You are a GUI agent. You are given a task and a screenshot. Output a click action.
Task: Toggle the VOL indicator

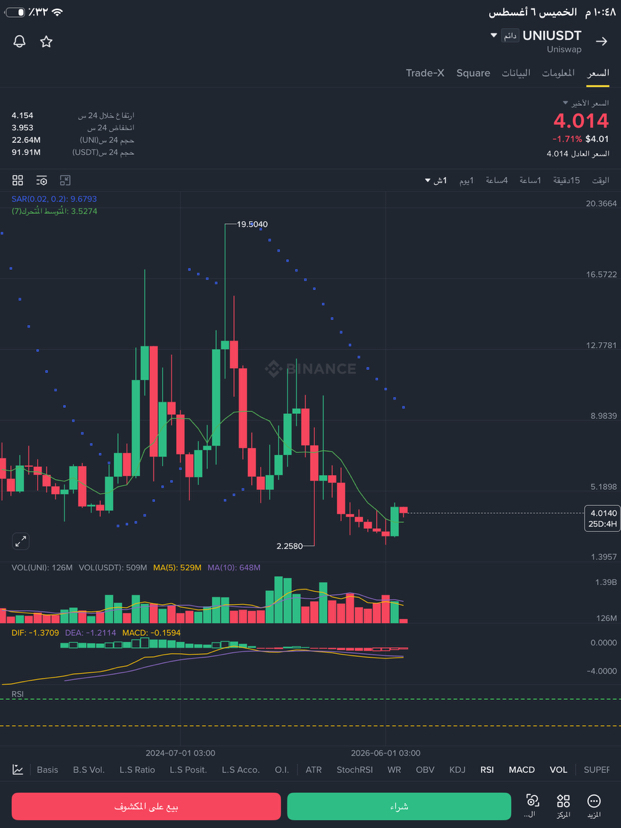pos(558,769)
